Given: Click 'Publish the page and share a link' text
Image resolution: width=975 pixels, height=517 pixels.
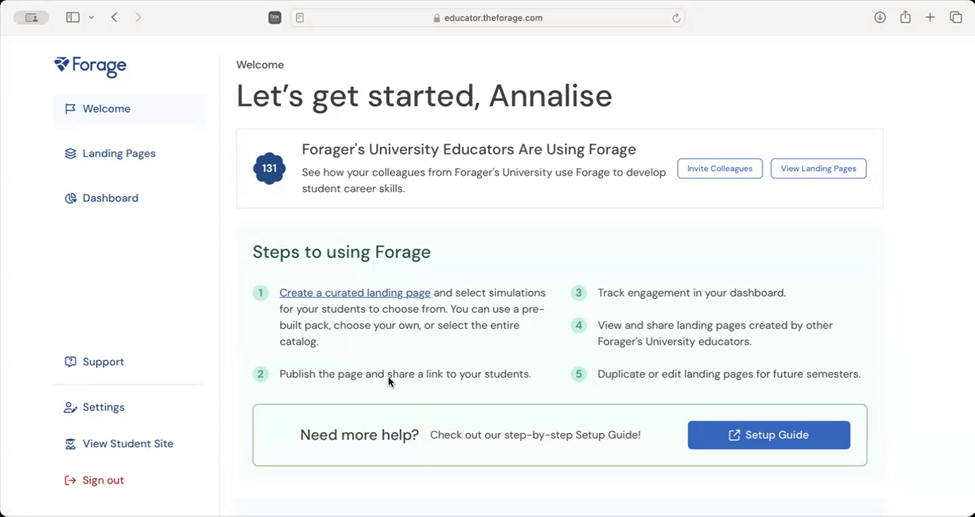Looking at the screenshot, I should (x=405, y=375).
